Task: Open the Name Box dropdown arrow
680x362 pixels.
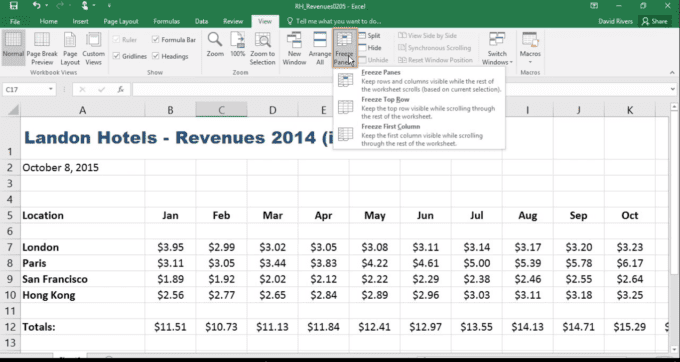Action: [51, 90]
